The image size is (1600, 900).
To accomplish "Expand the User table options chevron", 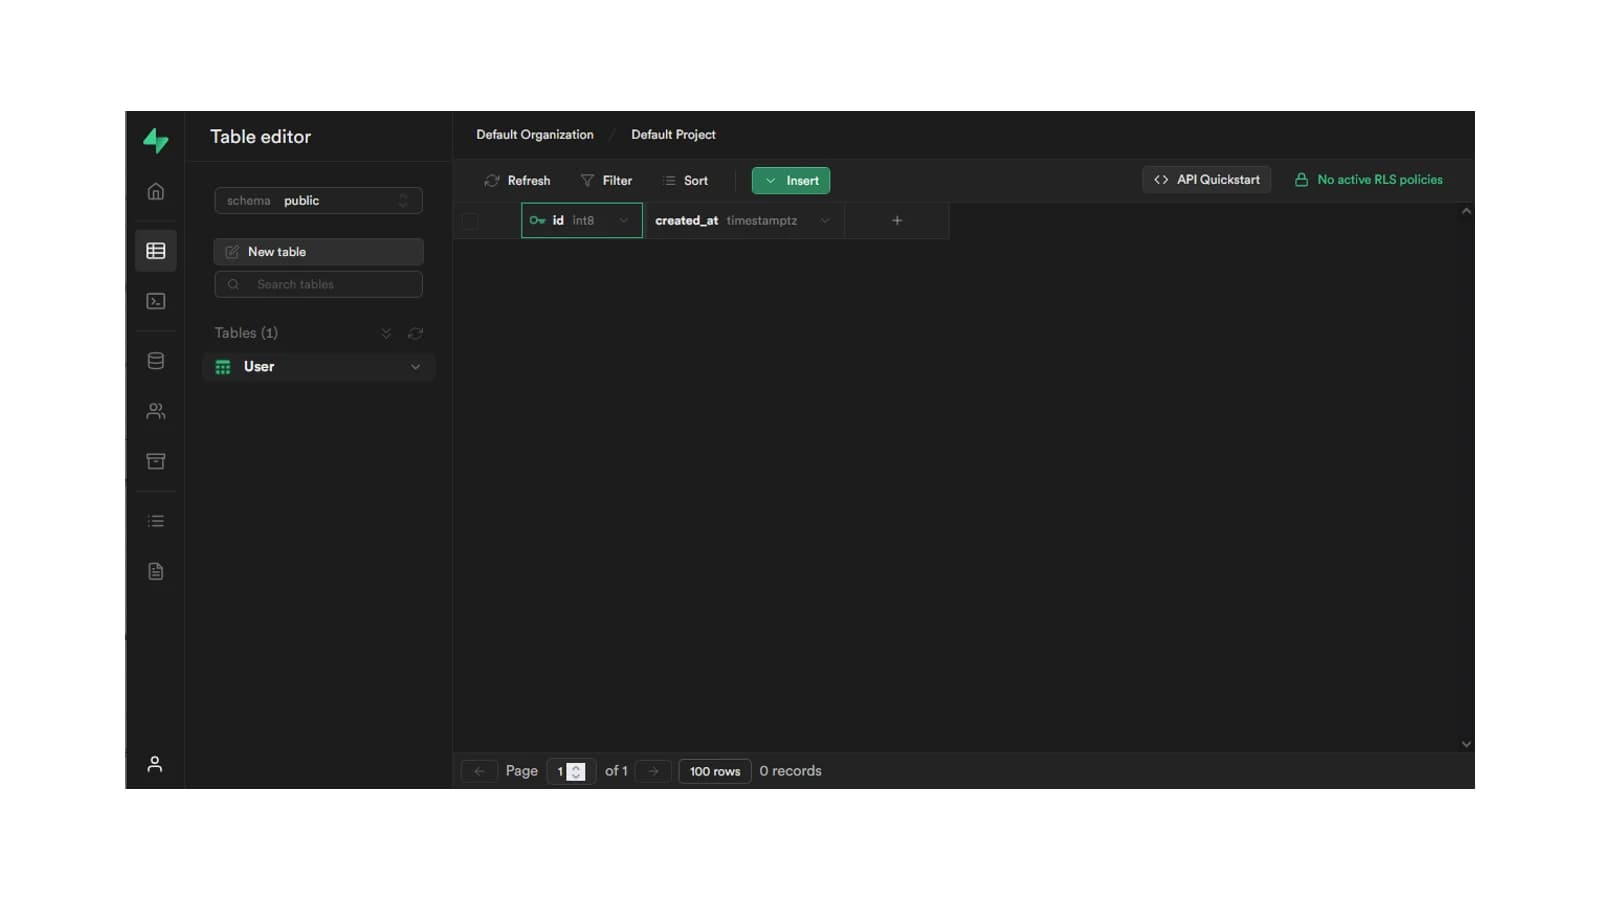I will click(415, 367).
